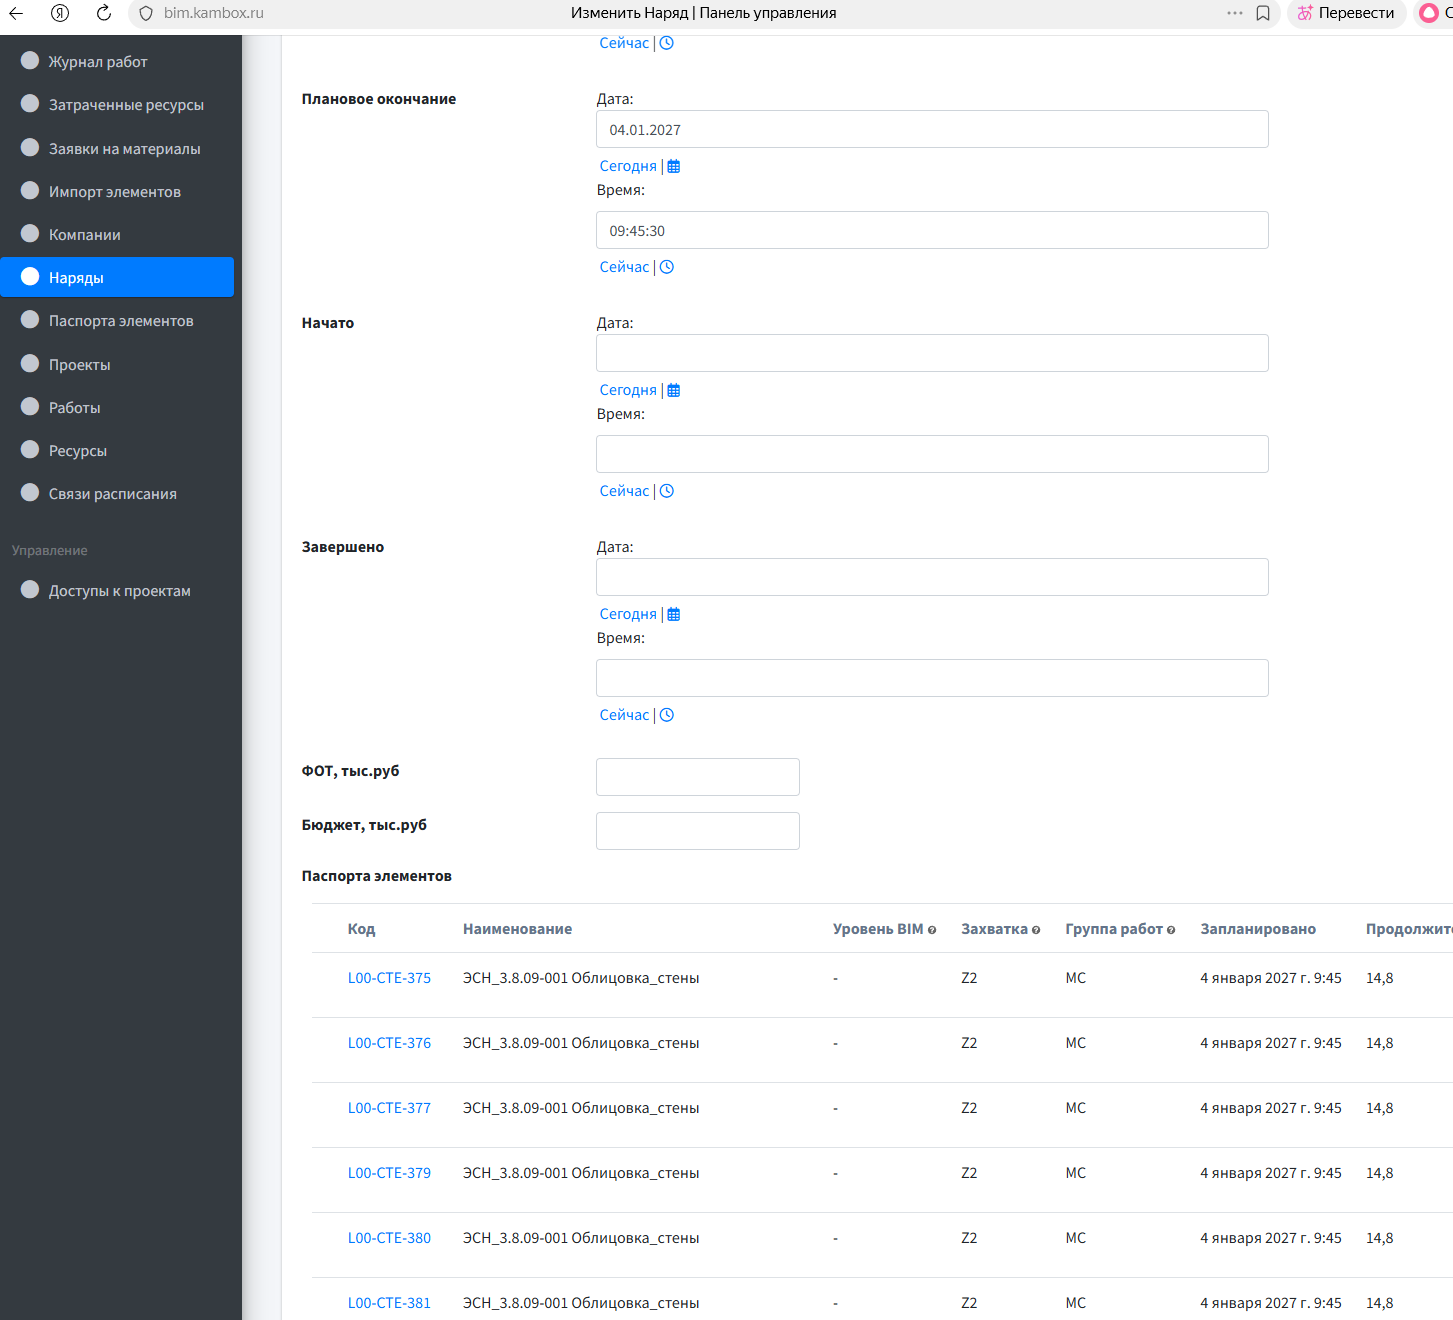The image size is (1453, 1320).
Task: Open Затраченные ресурсы in sidebar
Action: pyautogui.click(x=117, y=104)
